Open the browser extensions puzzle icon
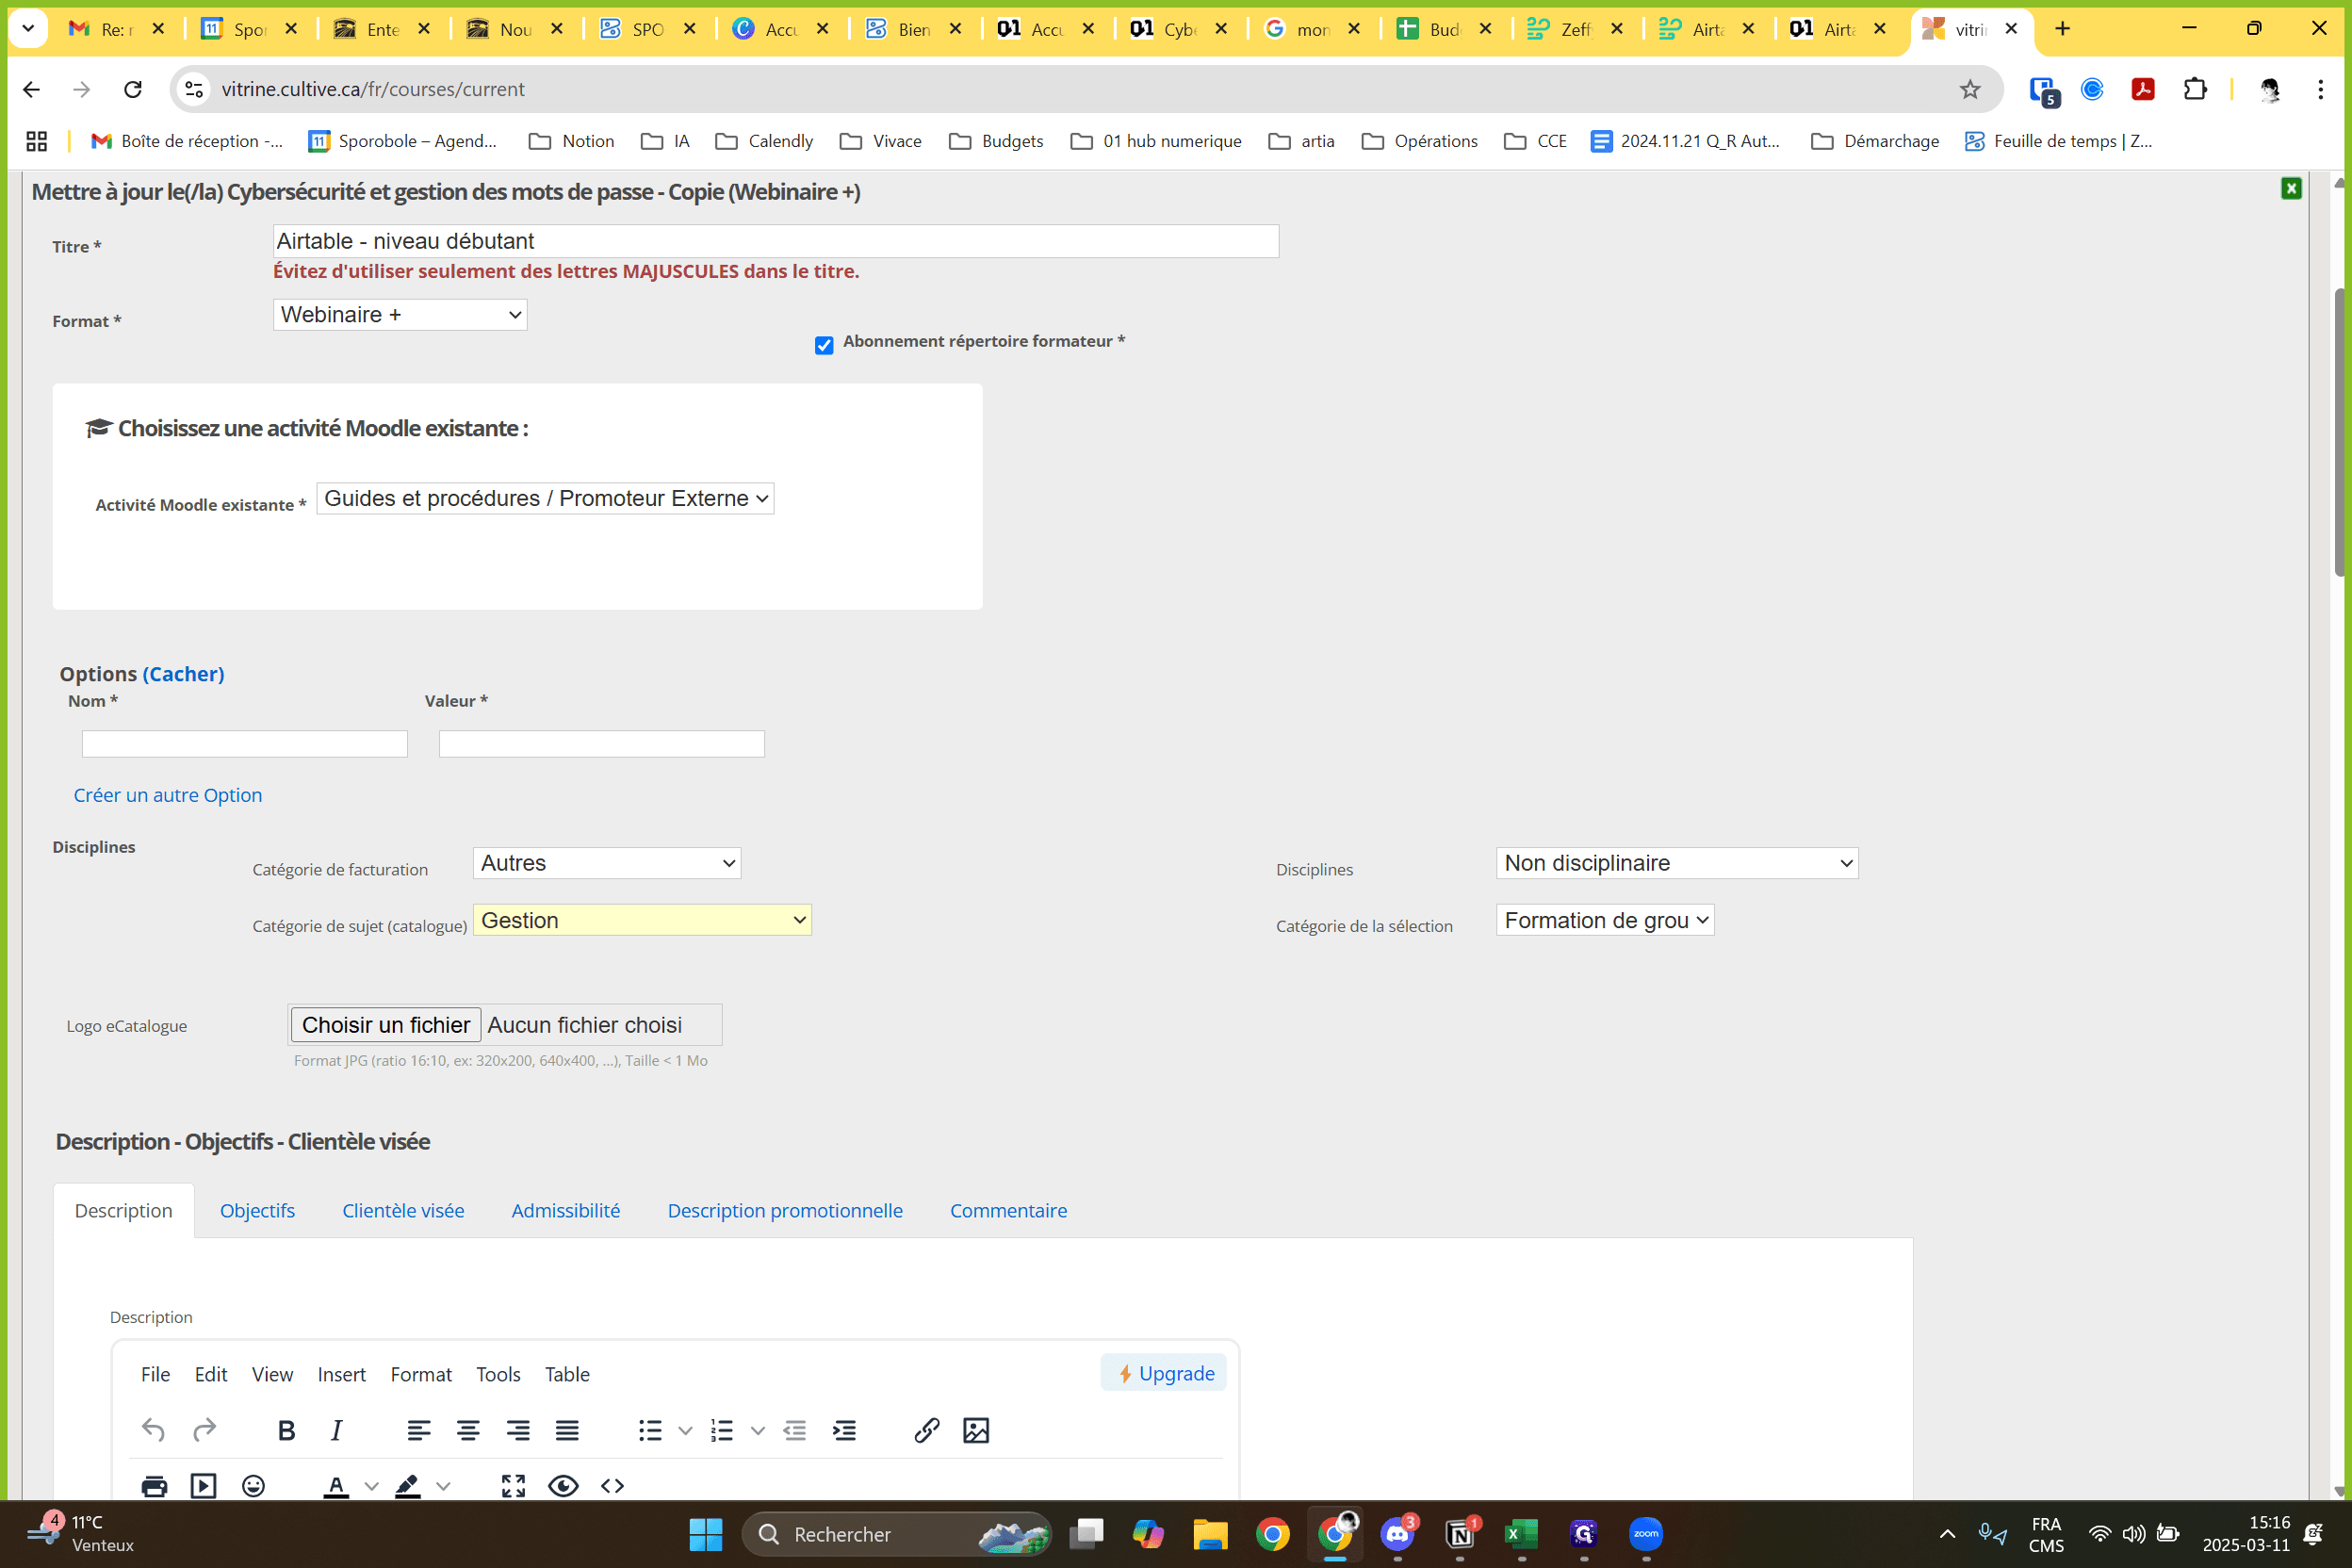 click(x=2195, y=89)
